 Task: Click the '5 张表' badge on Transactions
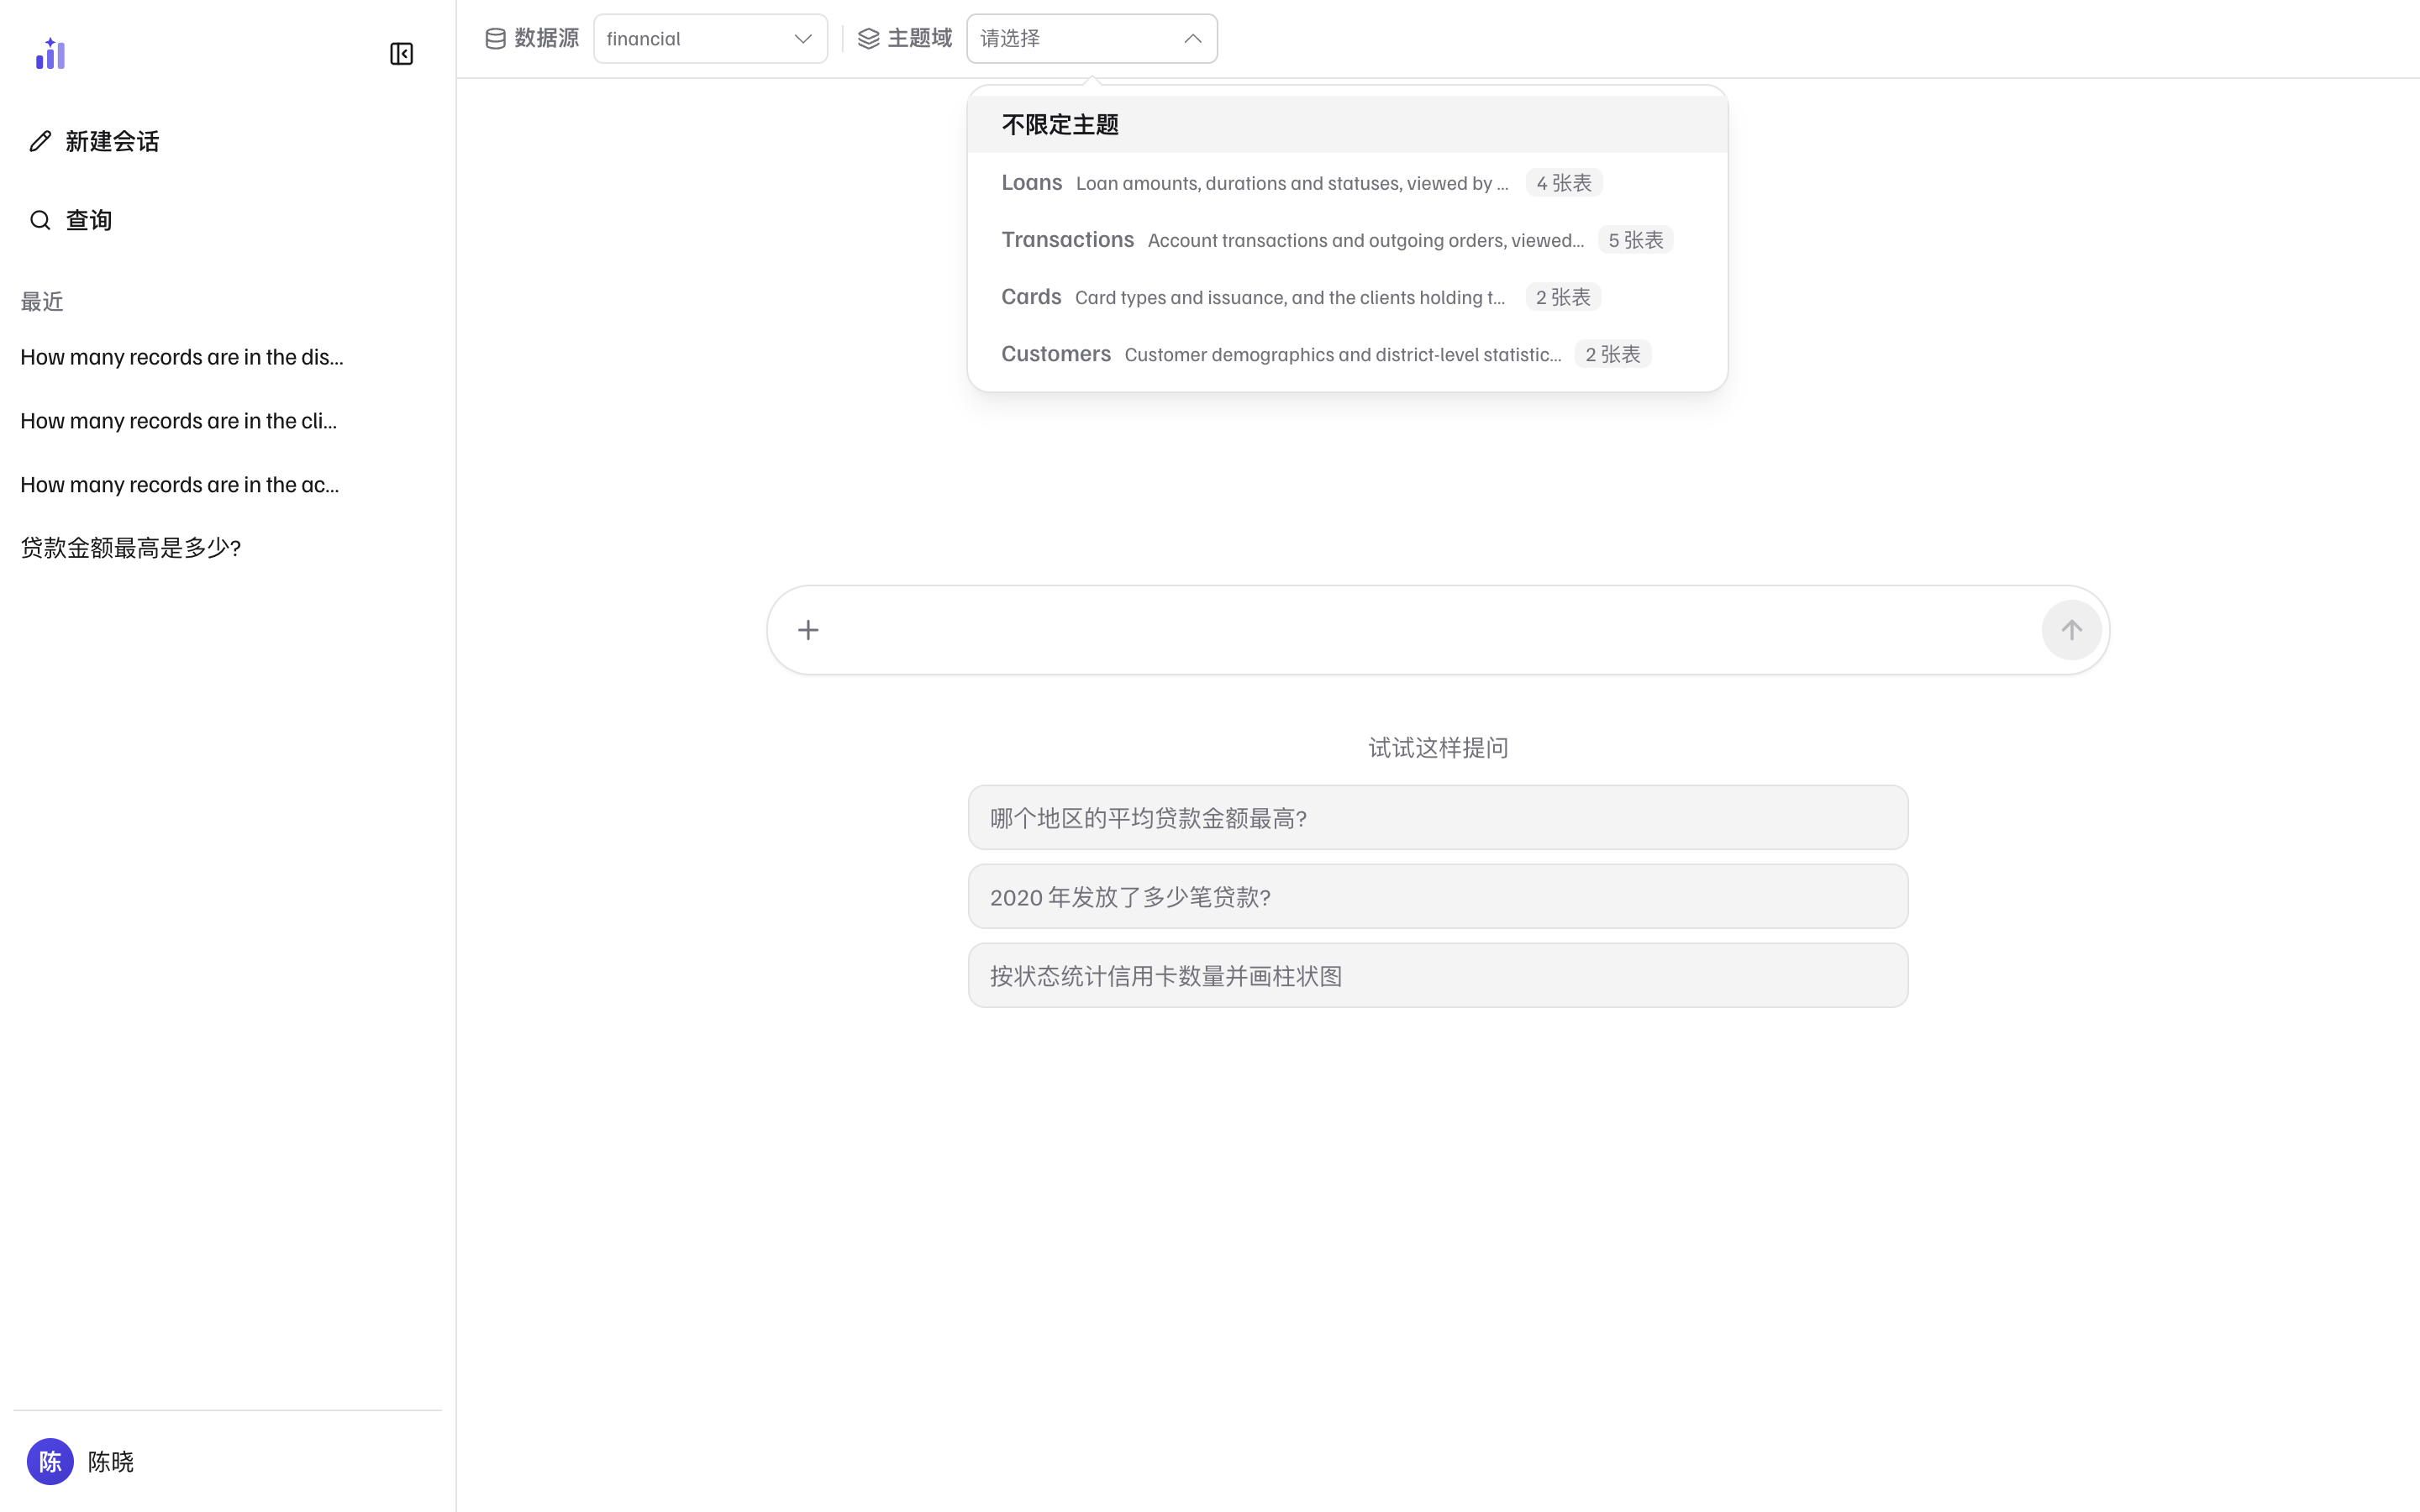(x=1636, y=240)
